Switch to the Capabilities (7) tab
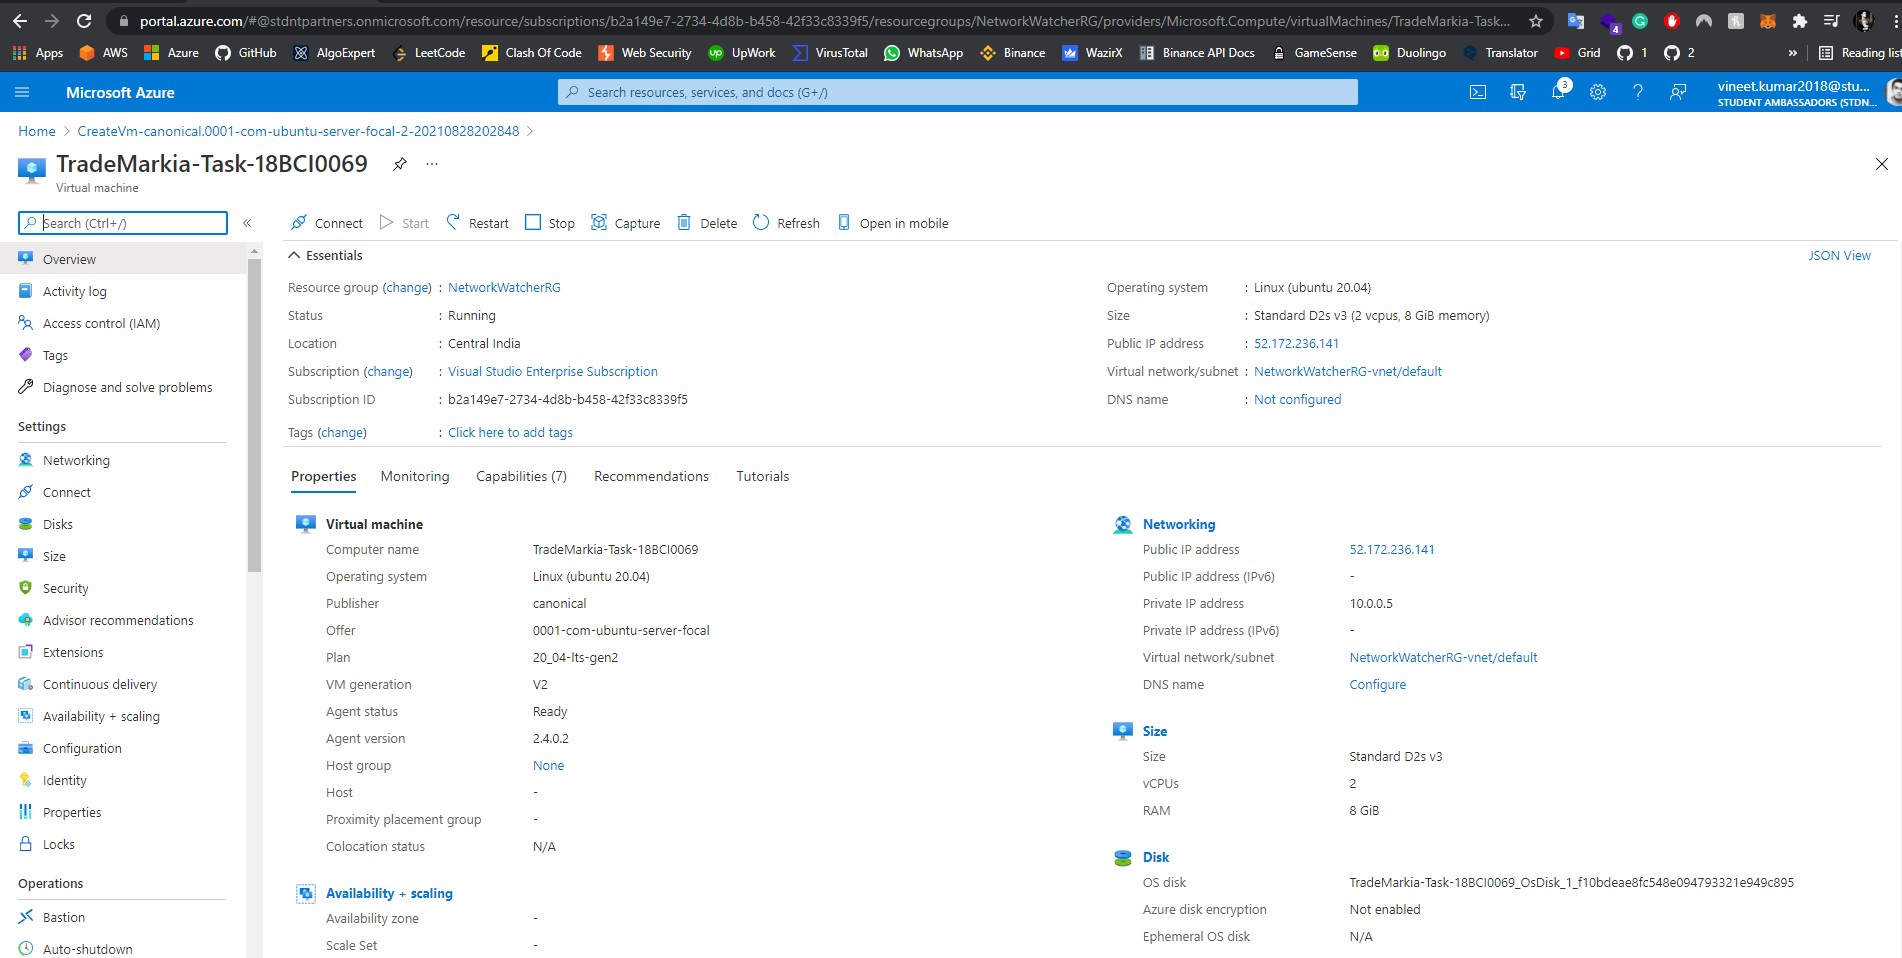The image size is (1902, 958). pyautogui.click(x=521, y=476)
